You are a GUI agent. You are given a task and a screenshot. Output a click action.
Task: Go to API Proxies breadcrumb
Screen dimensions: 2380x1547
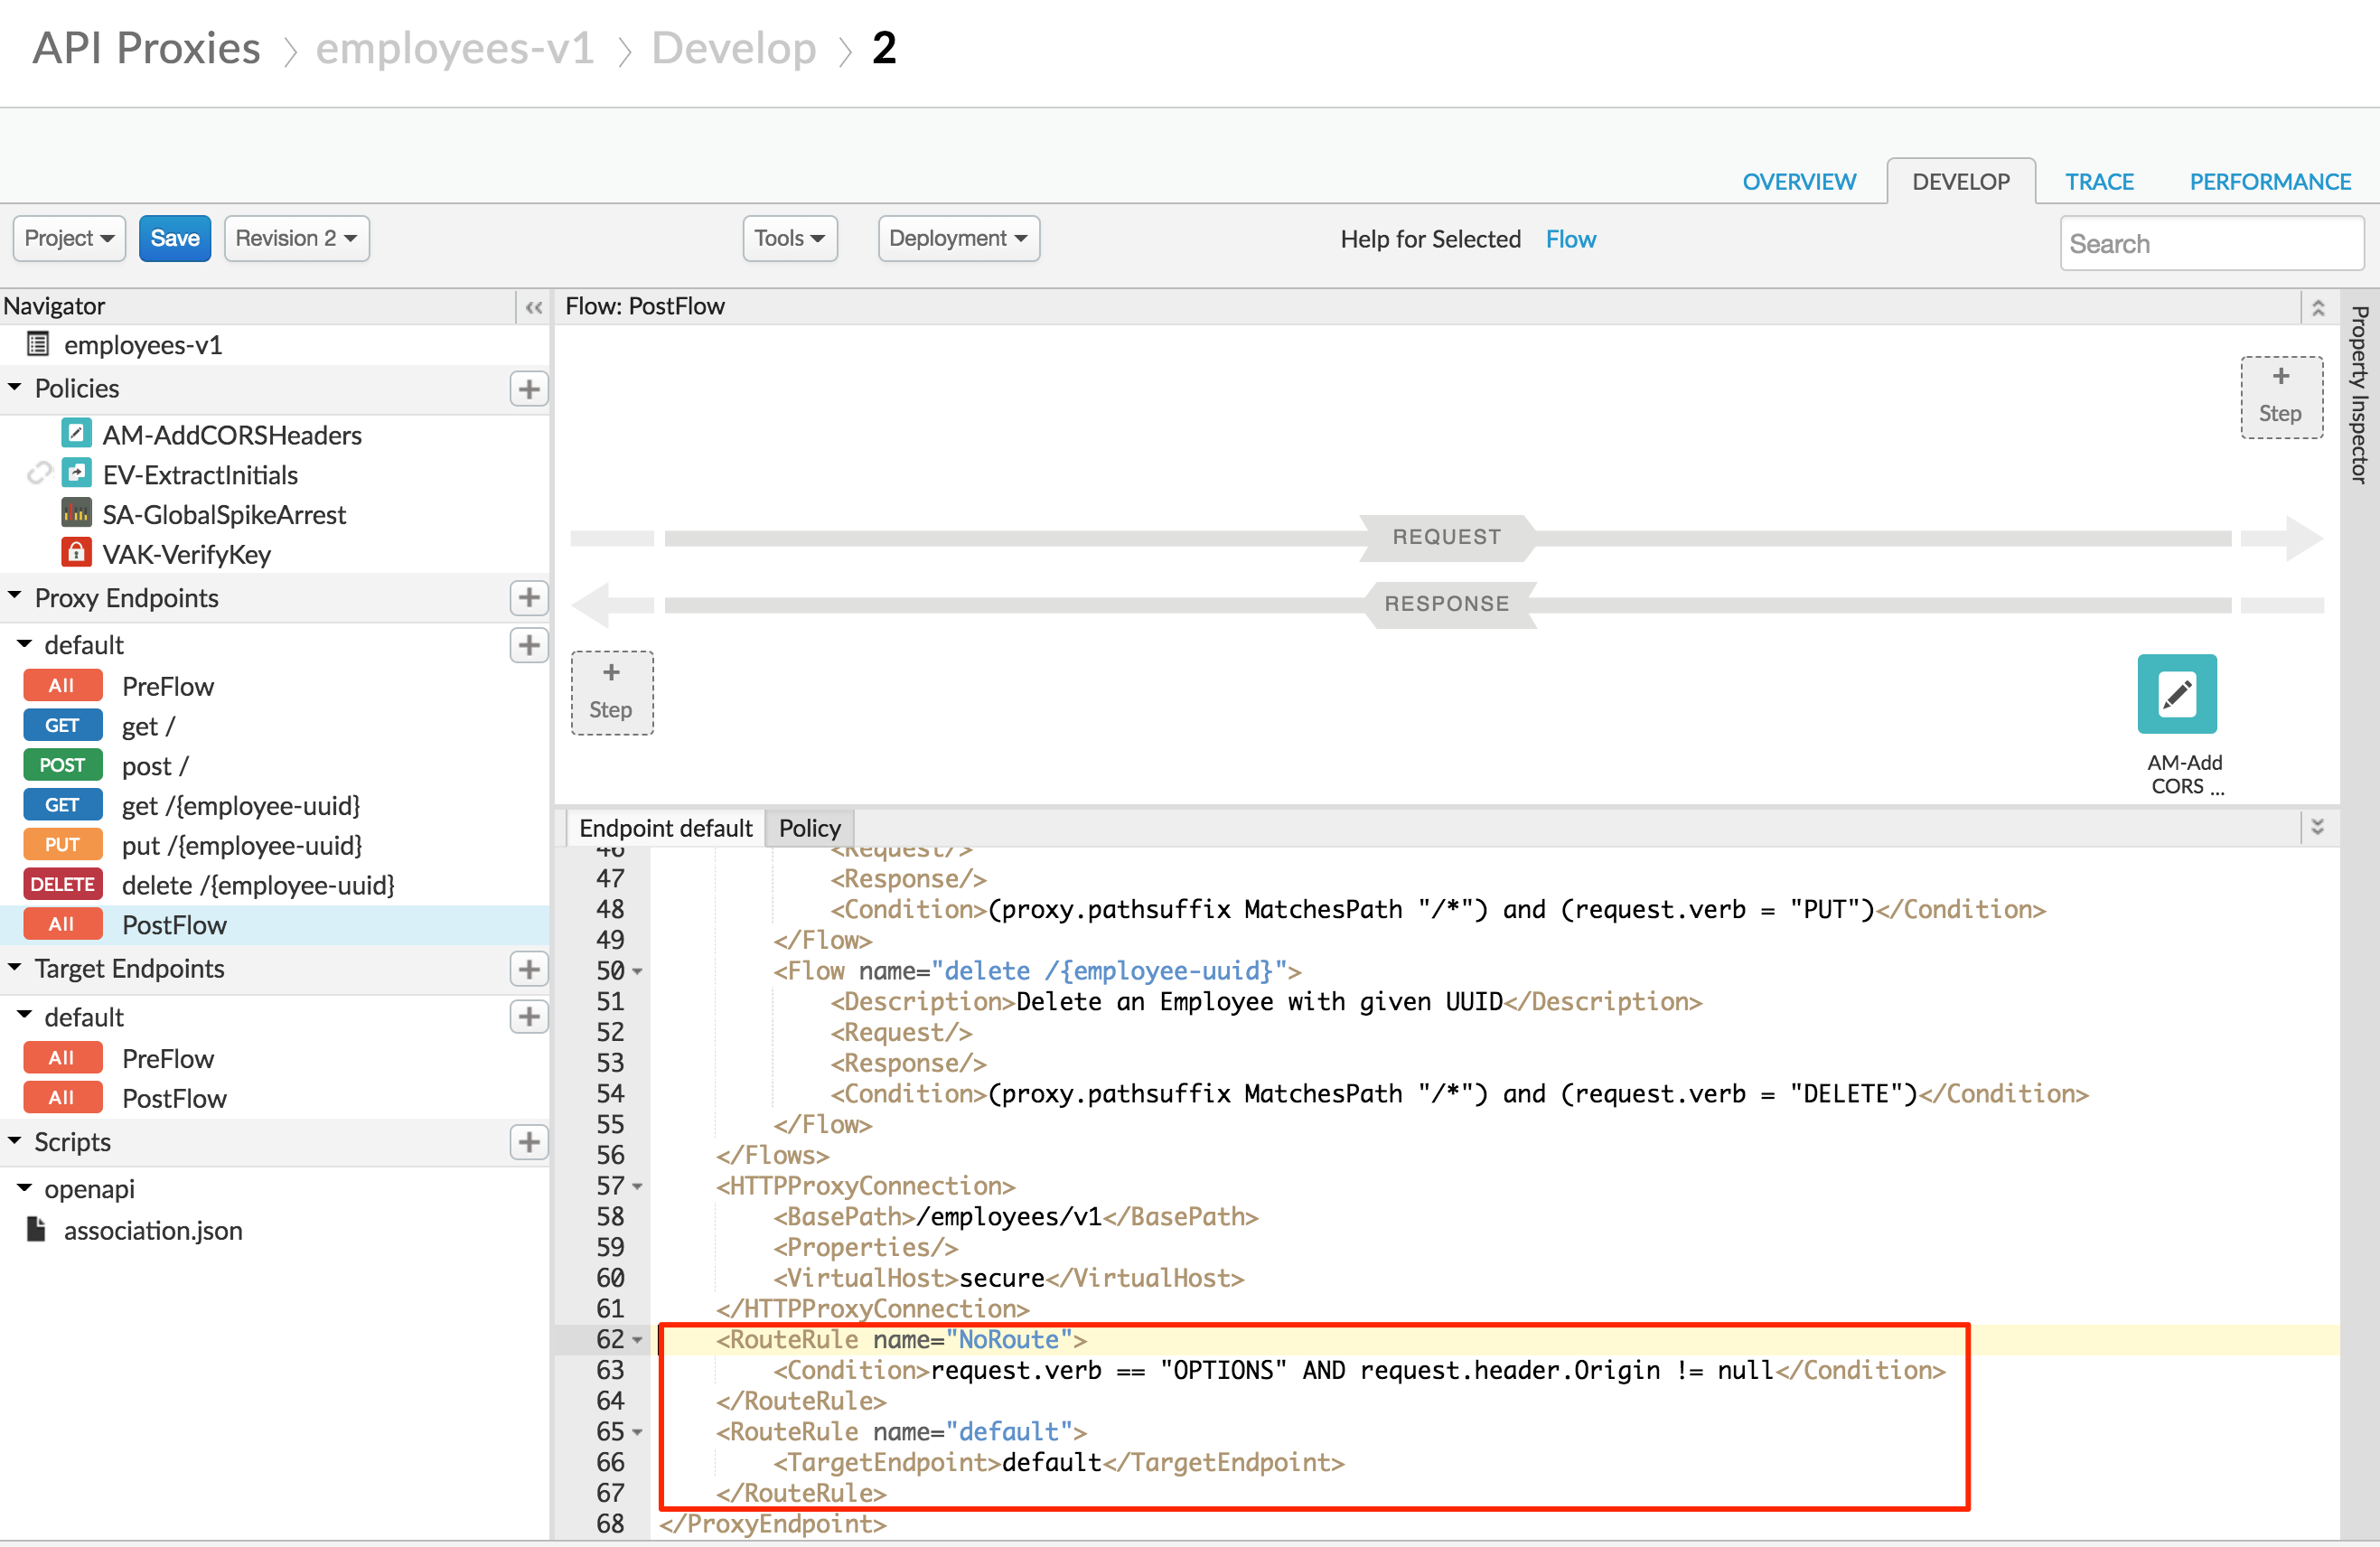pos(147,48)
